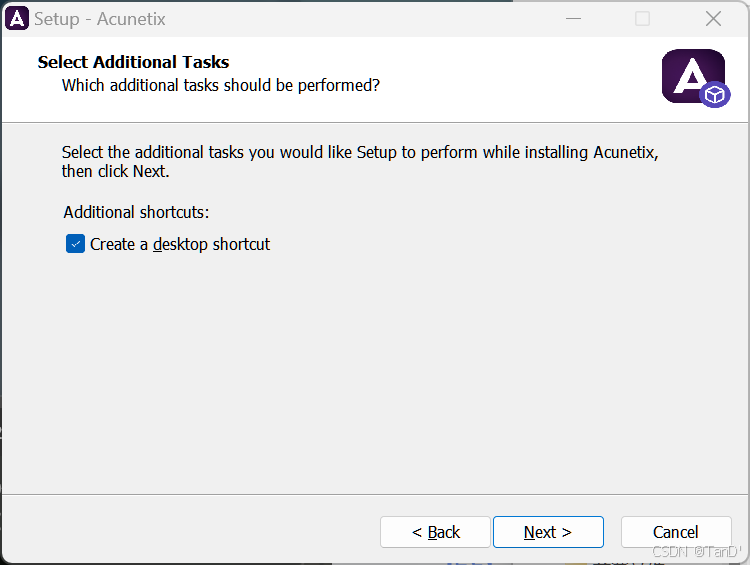This screenshot has height=565, width=750.
Task: Close the Acunetix Setup window
Action: coord(713,18)
